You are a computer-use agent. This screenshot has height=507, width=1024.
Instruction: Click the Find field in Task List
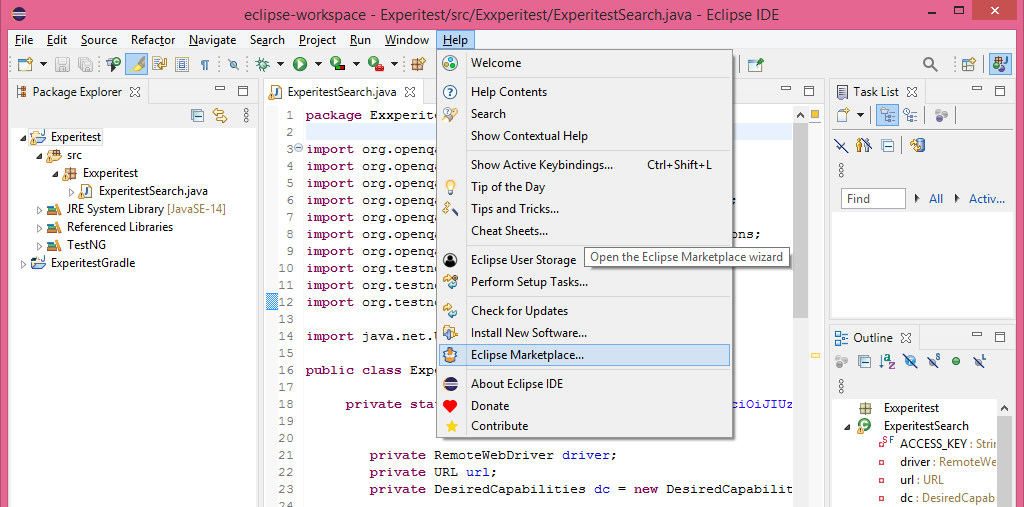(x=873, y=199)
